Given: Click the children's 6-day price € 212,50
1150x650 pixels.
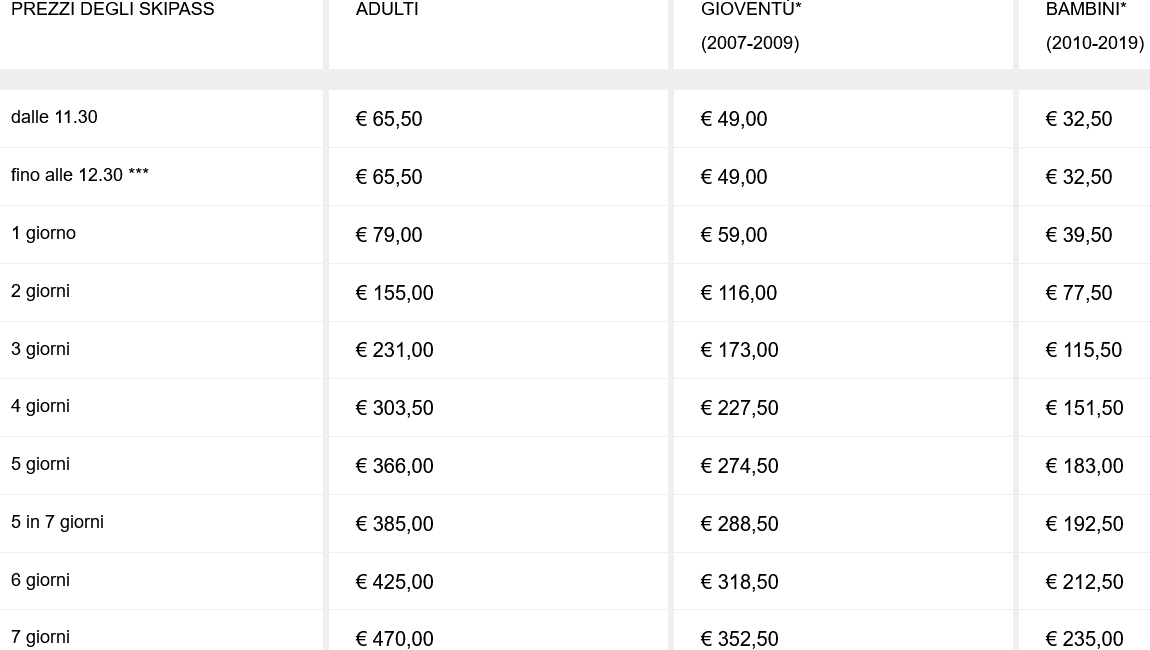Looking at the screenshot, I should pyautogui.click(x=1084, y=582).
